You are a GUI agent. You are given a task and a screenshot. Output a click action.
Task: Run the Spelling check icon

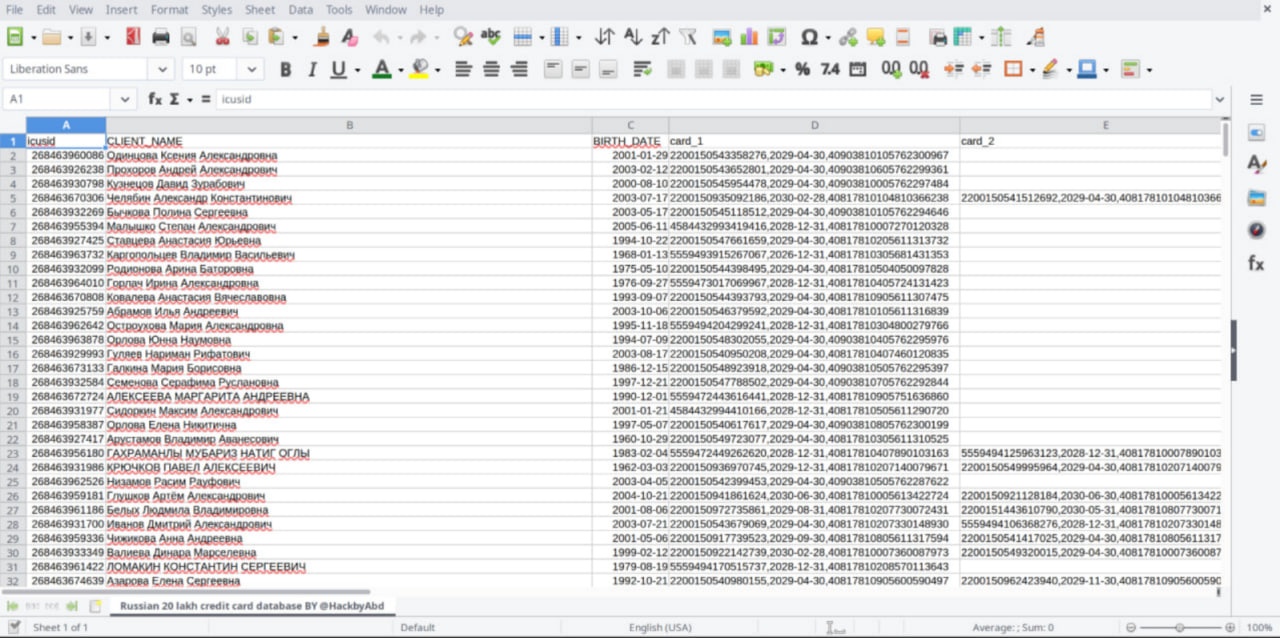490,37
